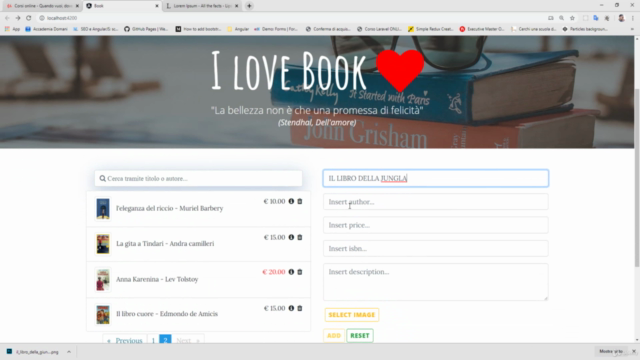Open the Angular bookmark folder
This screenshot has width=640, height=360.
[238, 29]
